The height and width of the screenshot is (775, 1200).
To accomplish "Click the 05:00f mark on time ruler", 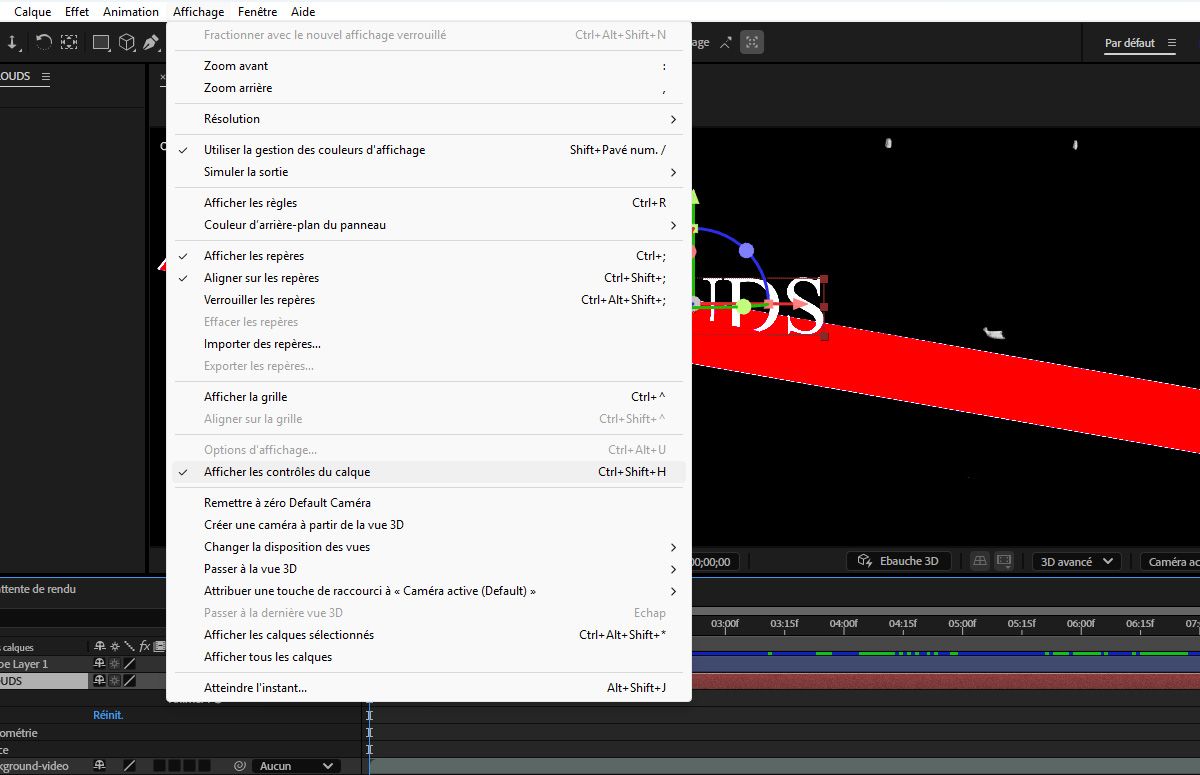I will coord(962,623).
